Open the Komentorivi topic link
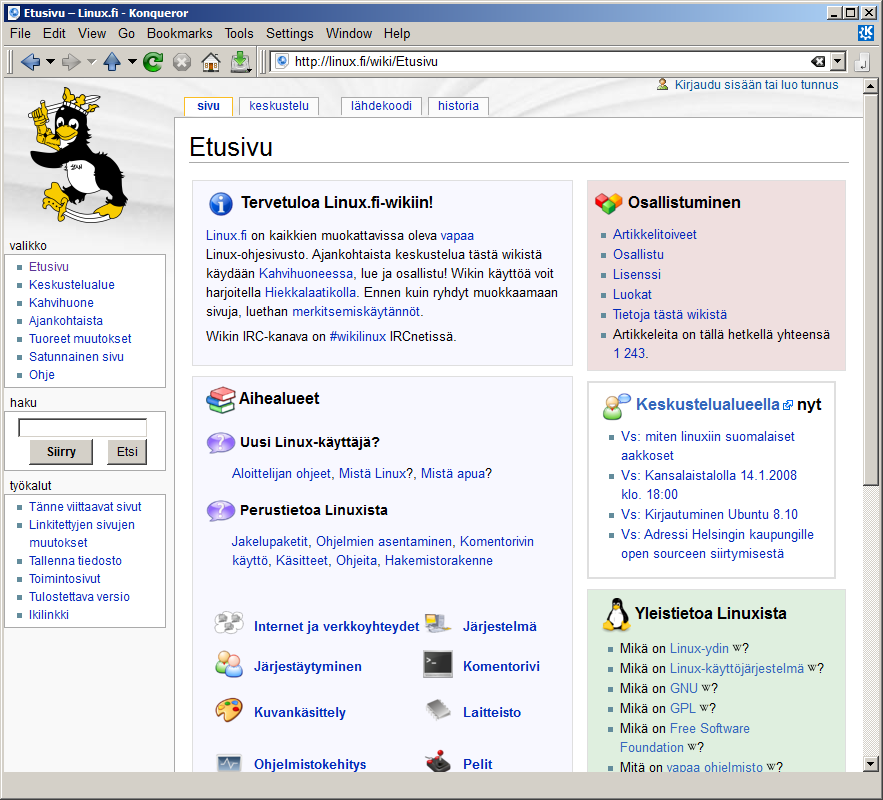 tap(501, 666)
